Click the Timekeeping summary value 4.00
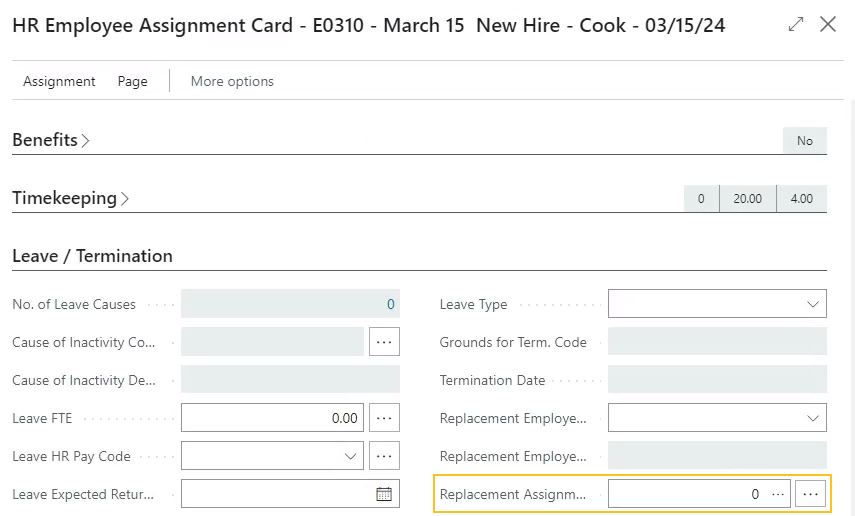The height and width of the screenshot is (516, 855). click(802, 199)
